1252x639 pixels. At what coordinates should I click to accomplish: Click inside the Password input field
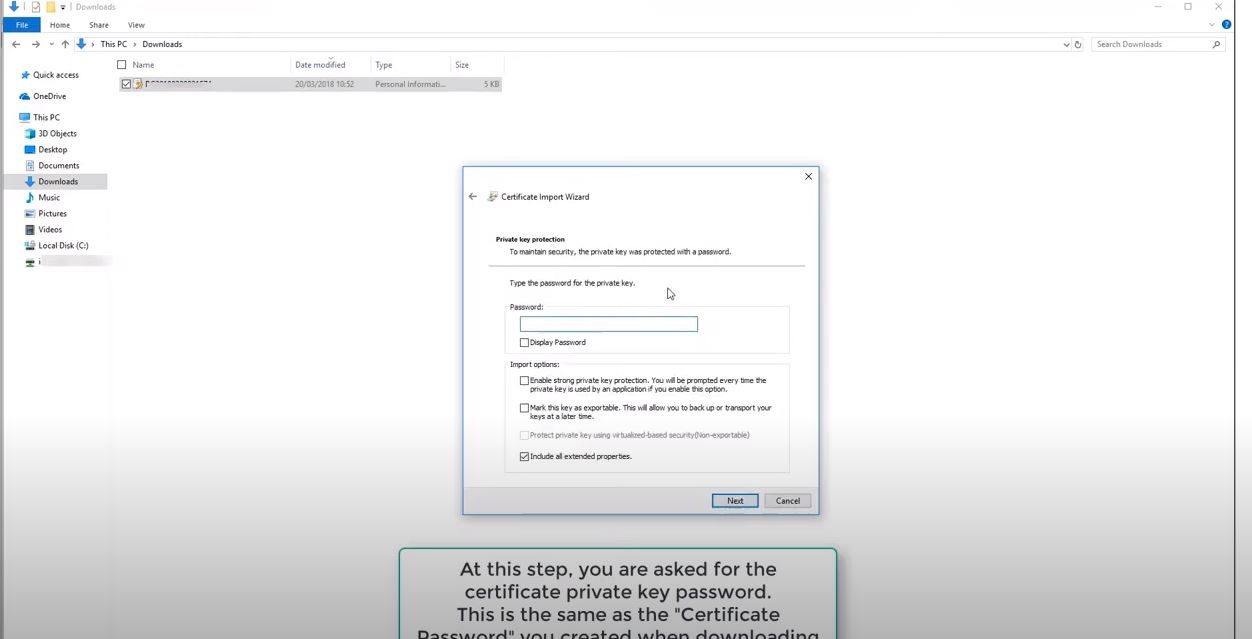pyautogui.click(x=608, y=323)
